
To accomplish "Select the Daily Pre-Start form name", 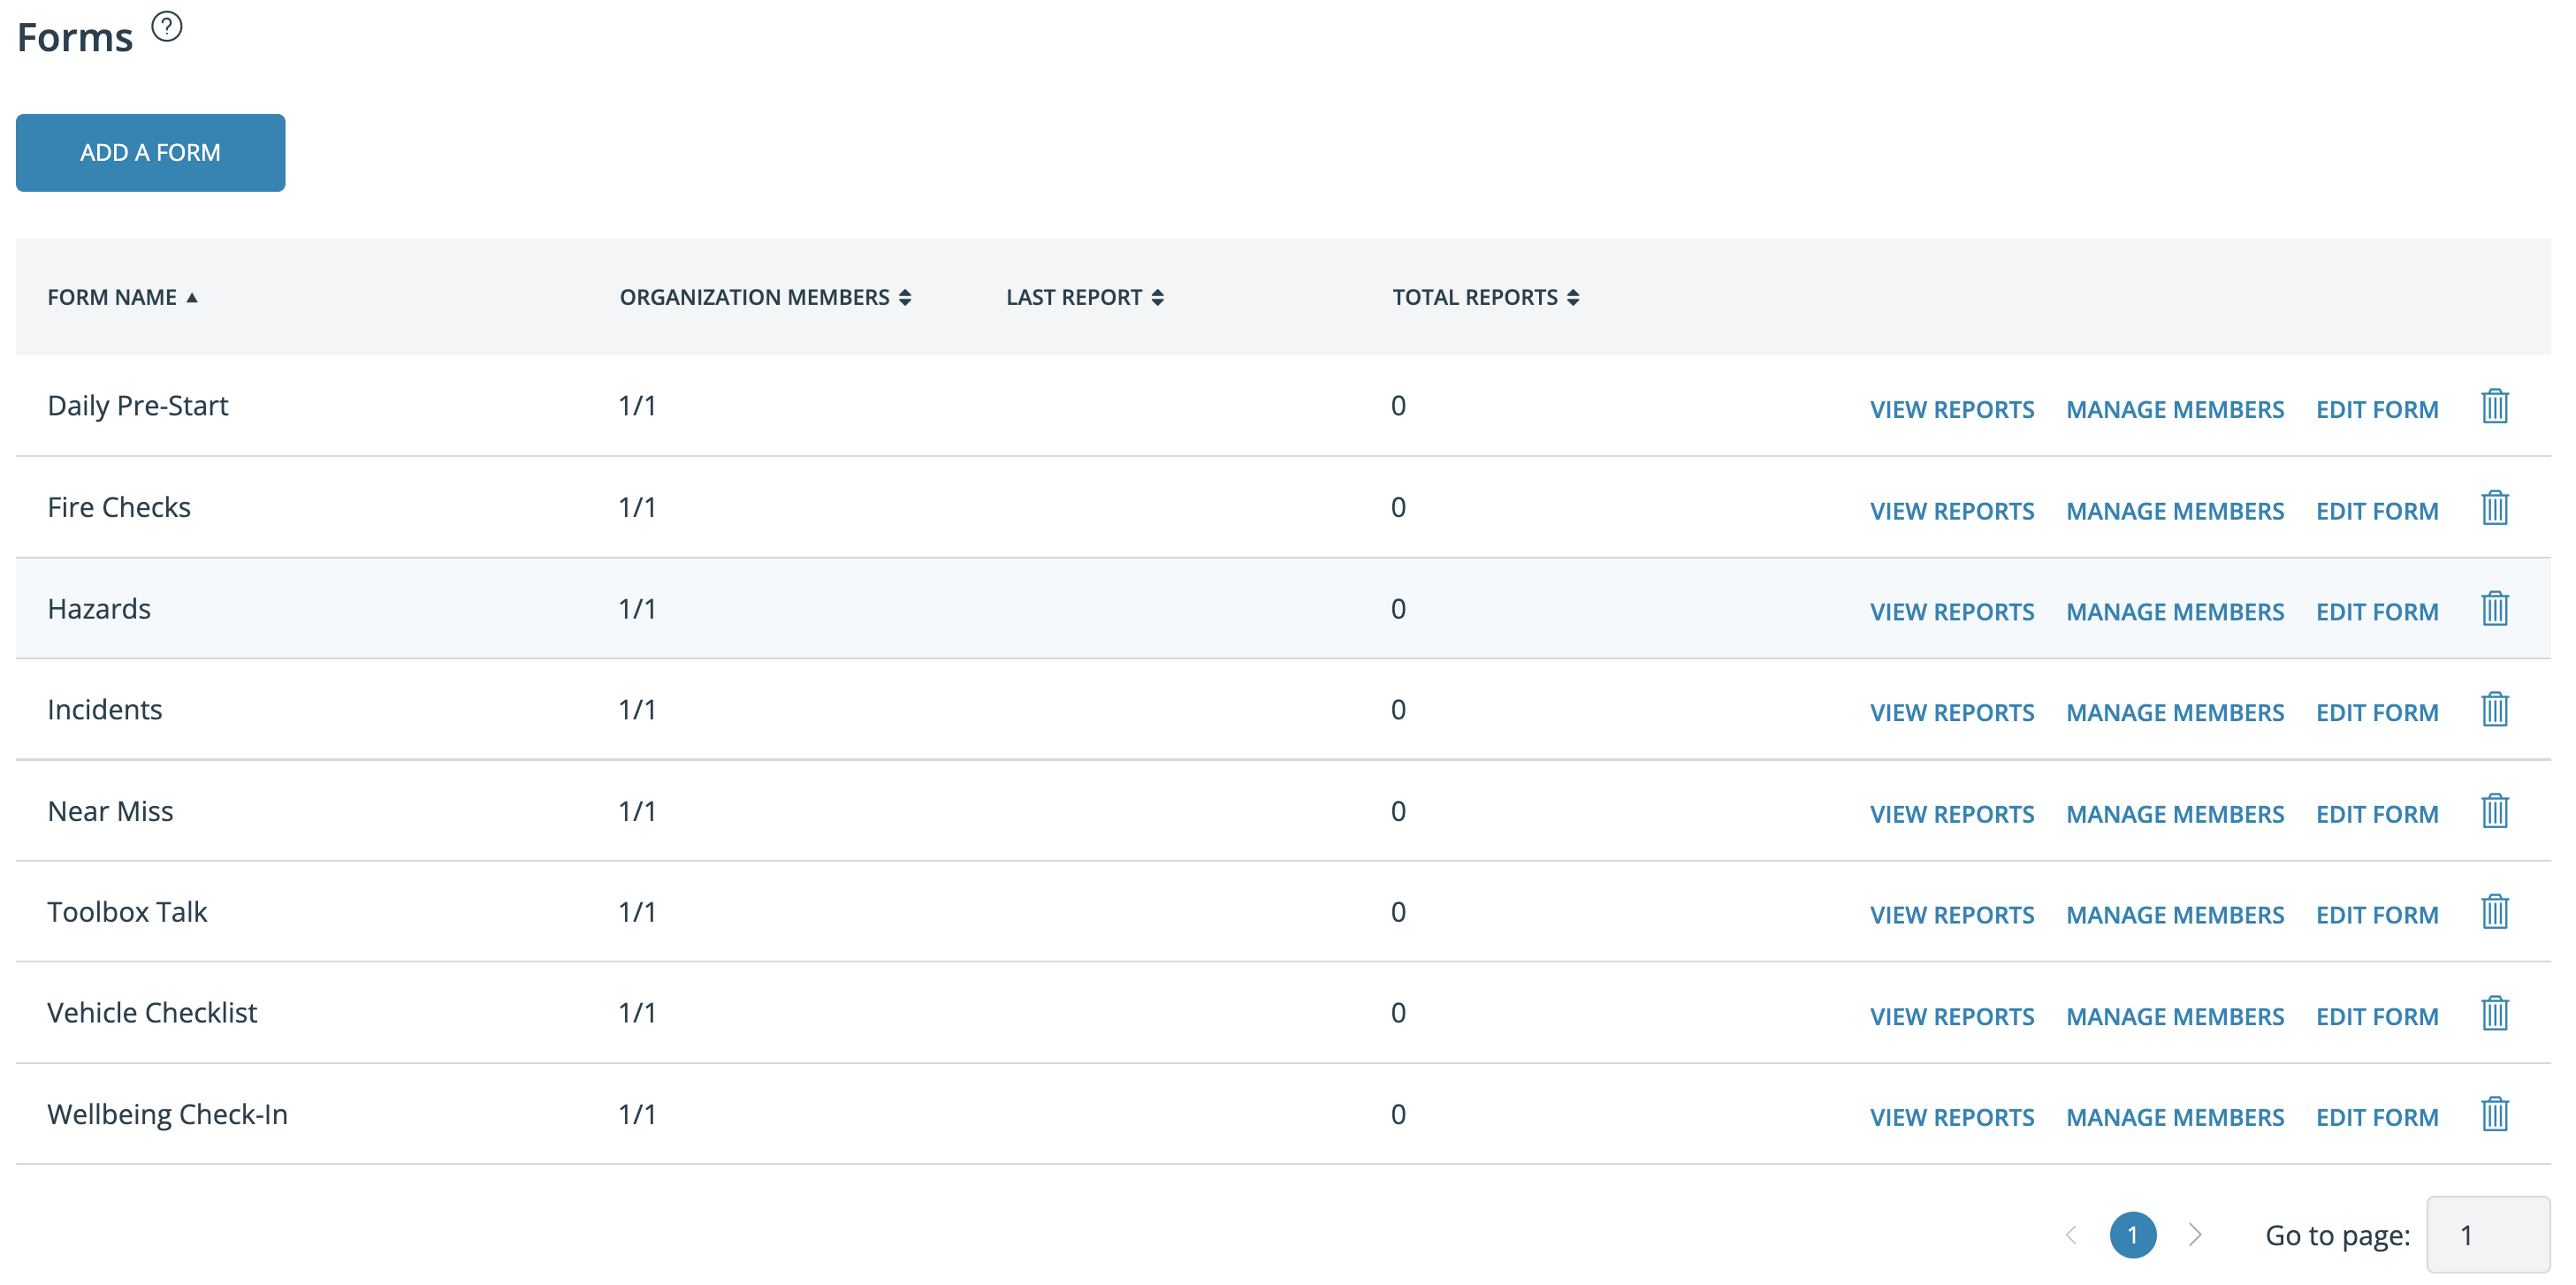I will point(138,406).
